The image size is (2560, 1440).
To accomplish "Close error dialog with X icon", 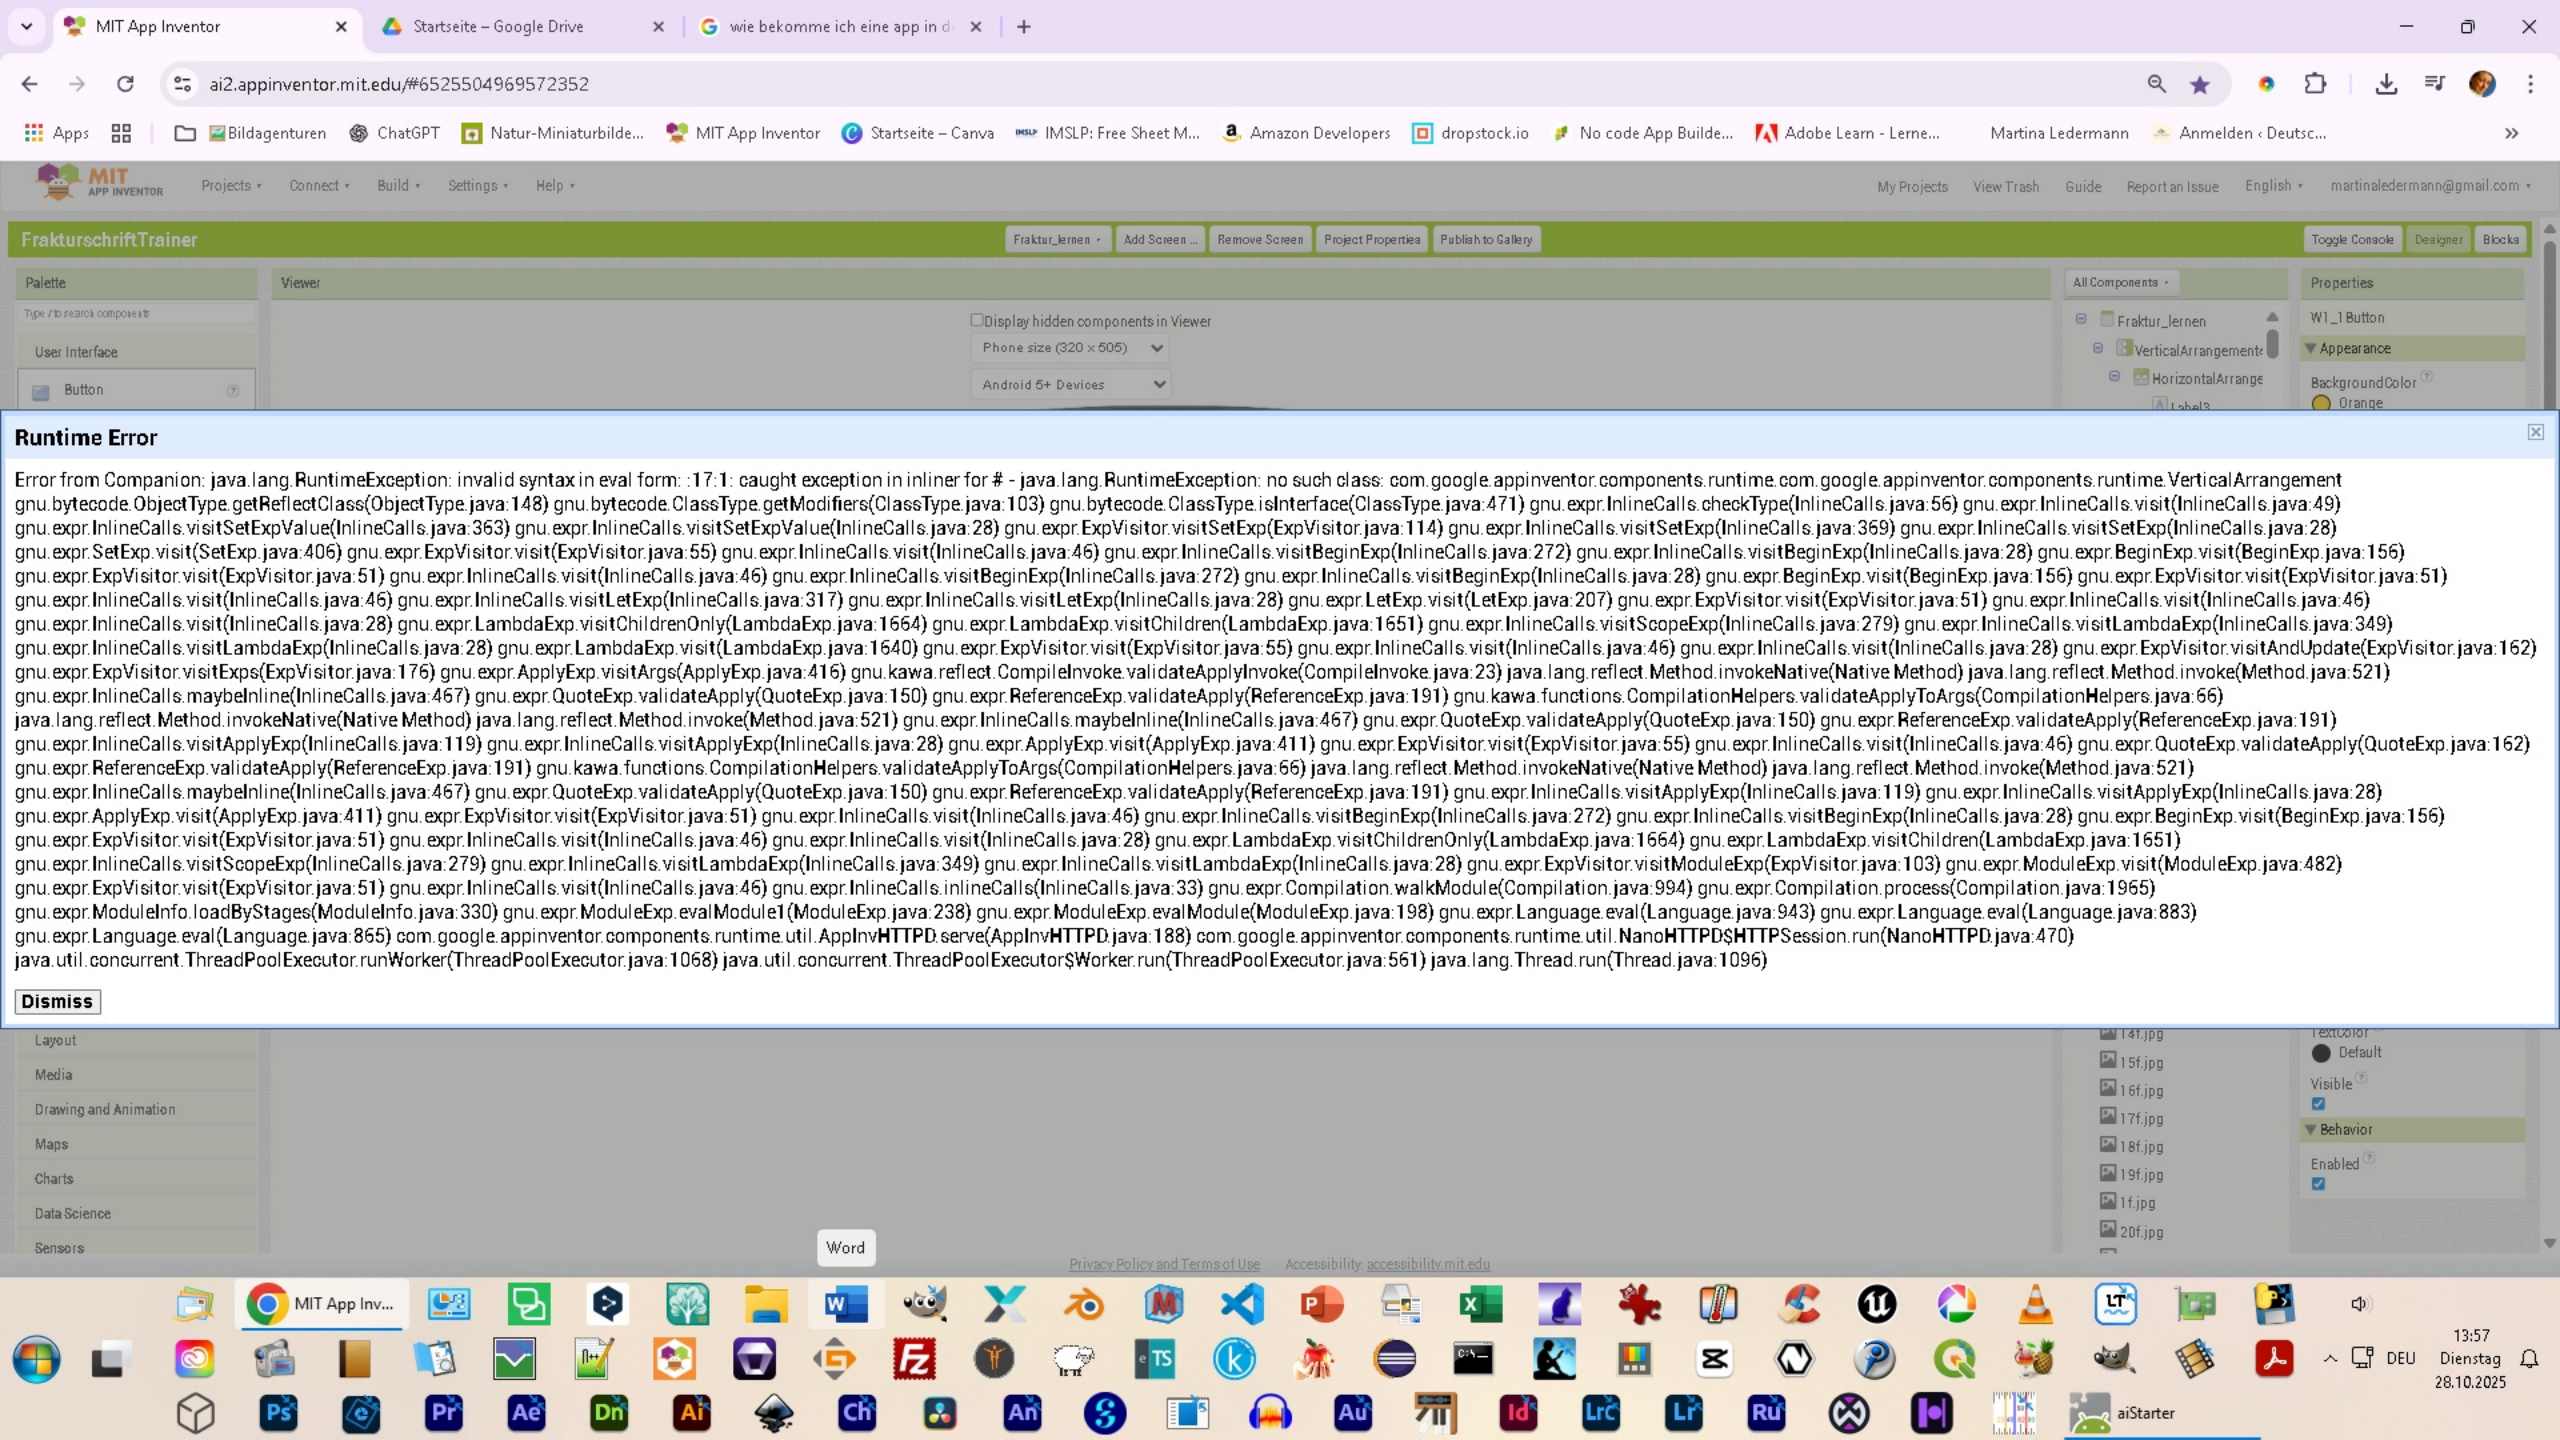I will (2535, 432).
